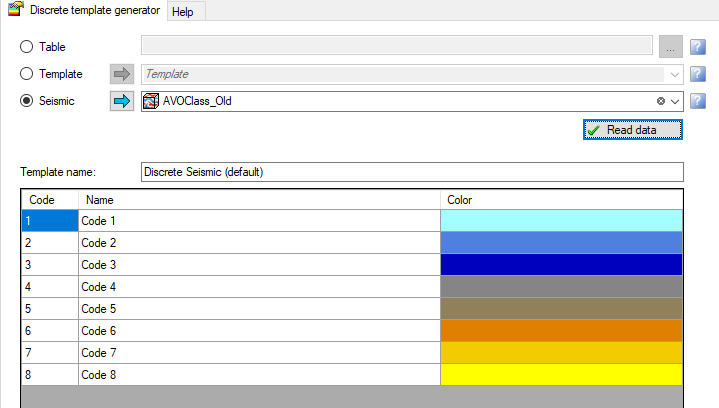
Task: Click the yellow color swatch for Code 8
Action: point(561,375)
